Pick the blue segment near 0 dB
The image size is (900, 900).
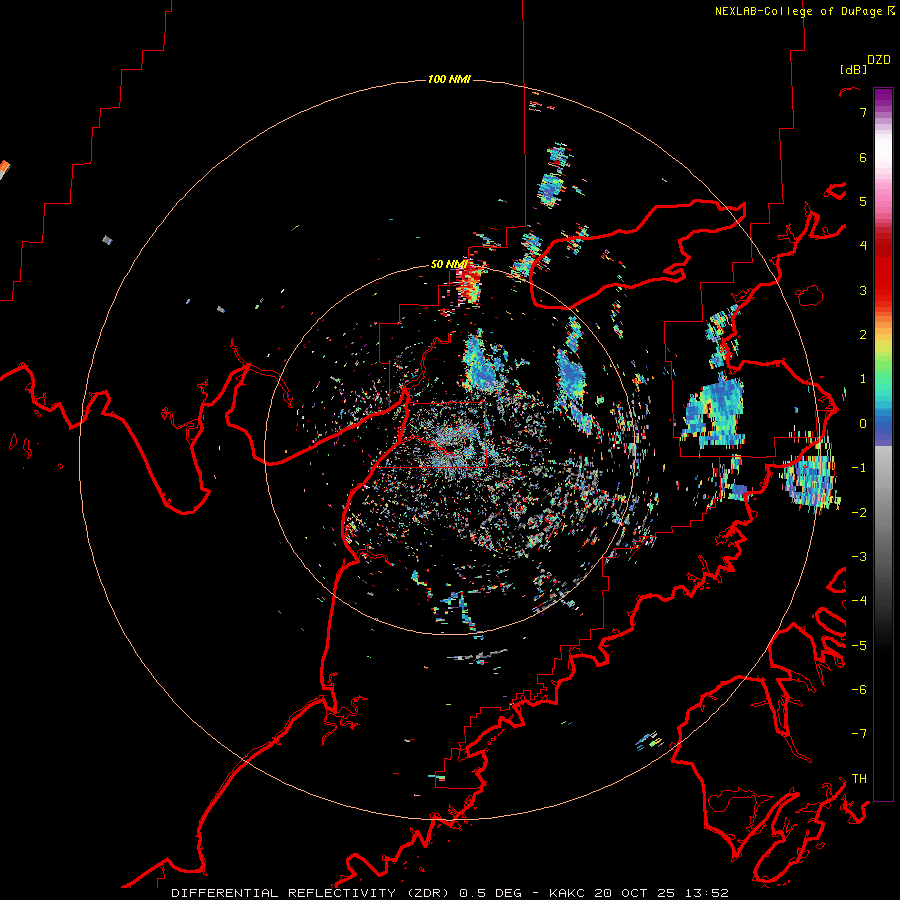[883, 425]
